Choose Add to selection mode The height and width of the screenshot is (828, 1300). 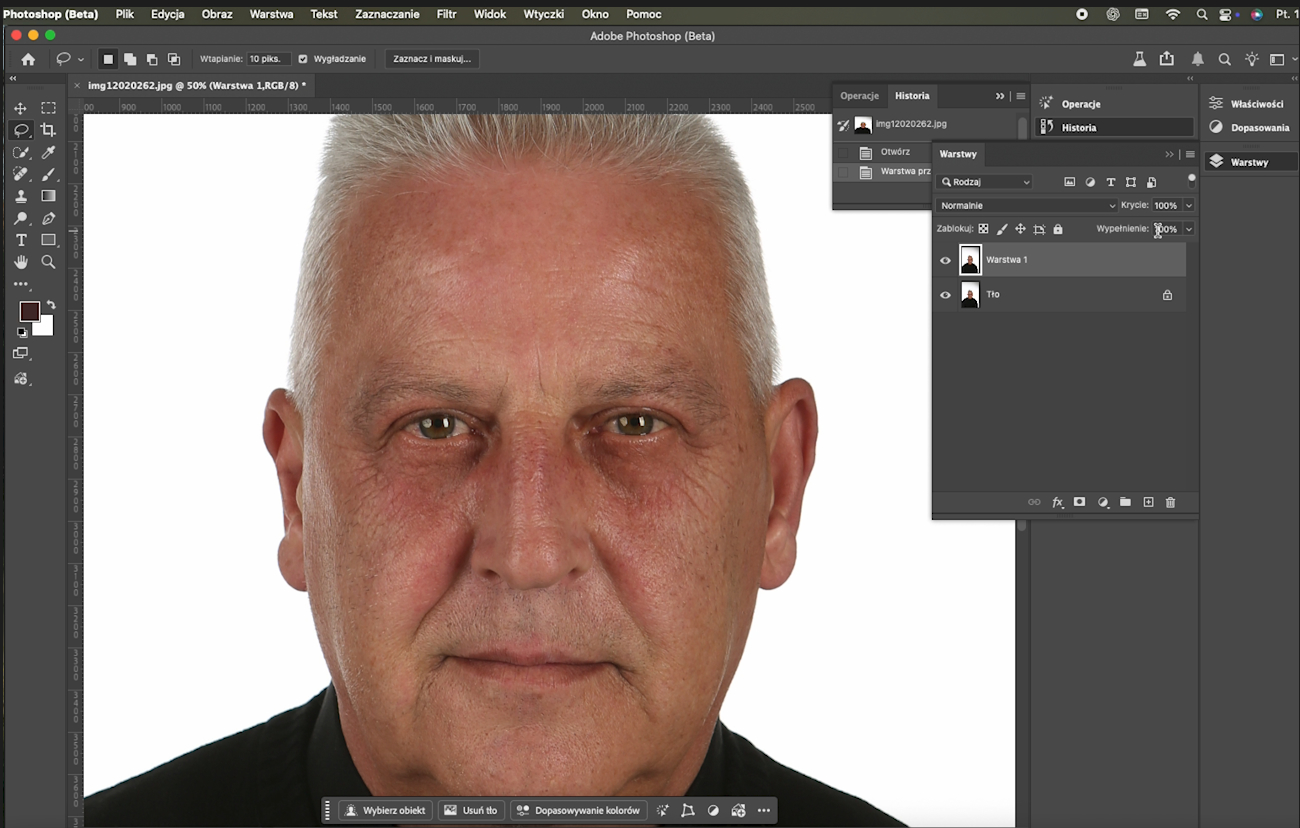pyautogui.click(x=130, y=59)
